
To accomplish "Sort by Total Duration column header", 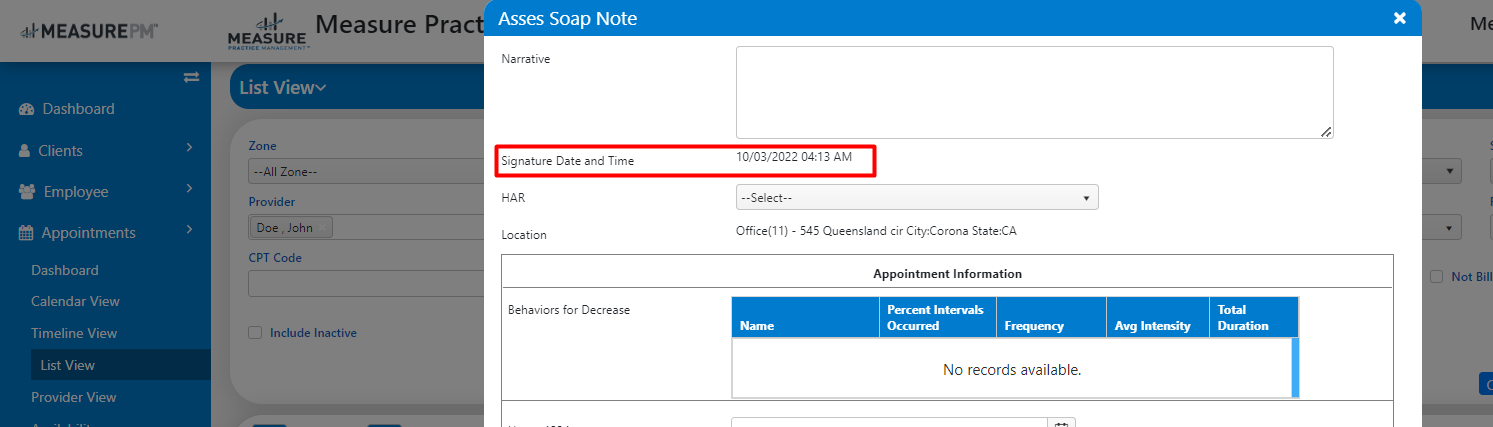I will (1254, 317).
